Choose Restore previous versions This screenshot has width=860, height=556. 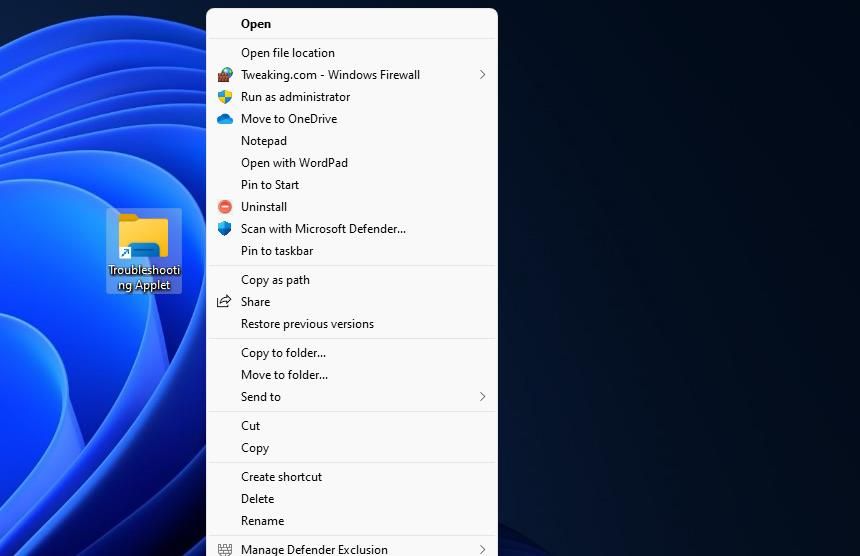[x=352, y=324]
